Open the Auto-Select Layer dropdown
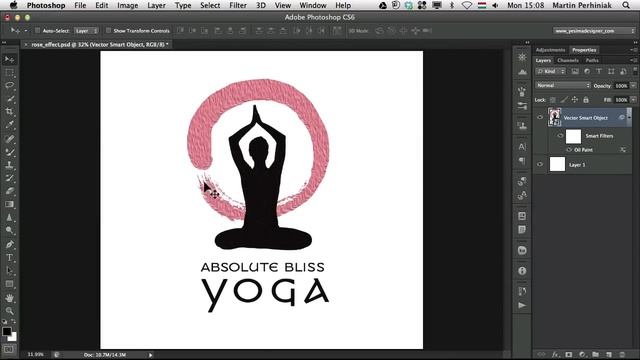The width and height of the screenshot is (640, 360). pyautogui.click(x=86, y=31)
